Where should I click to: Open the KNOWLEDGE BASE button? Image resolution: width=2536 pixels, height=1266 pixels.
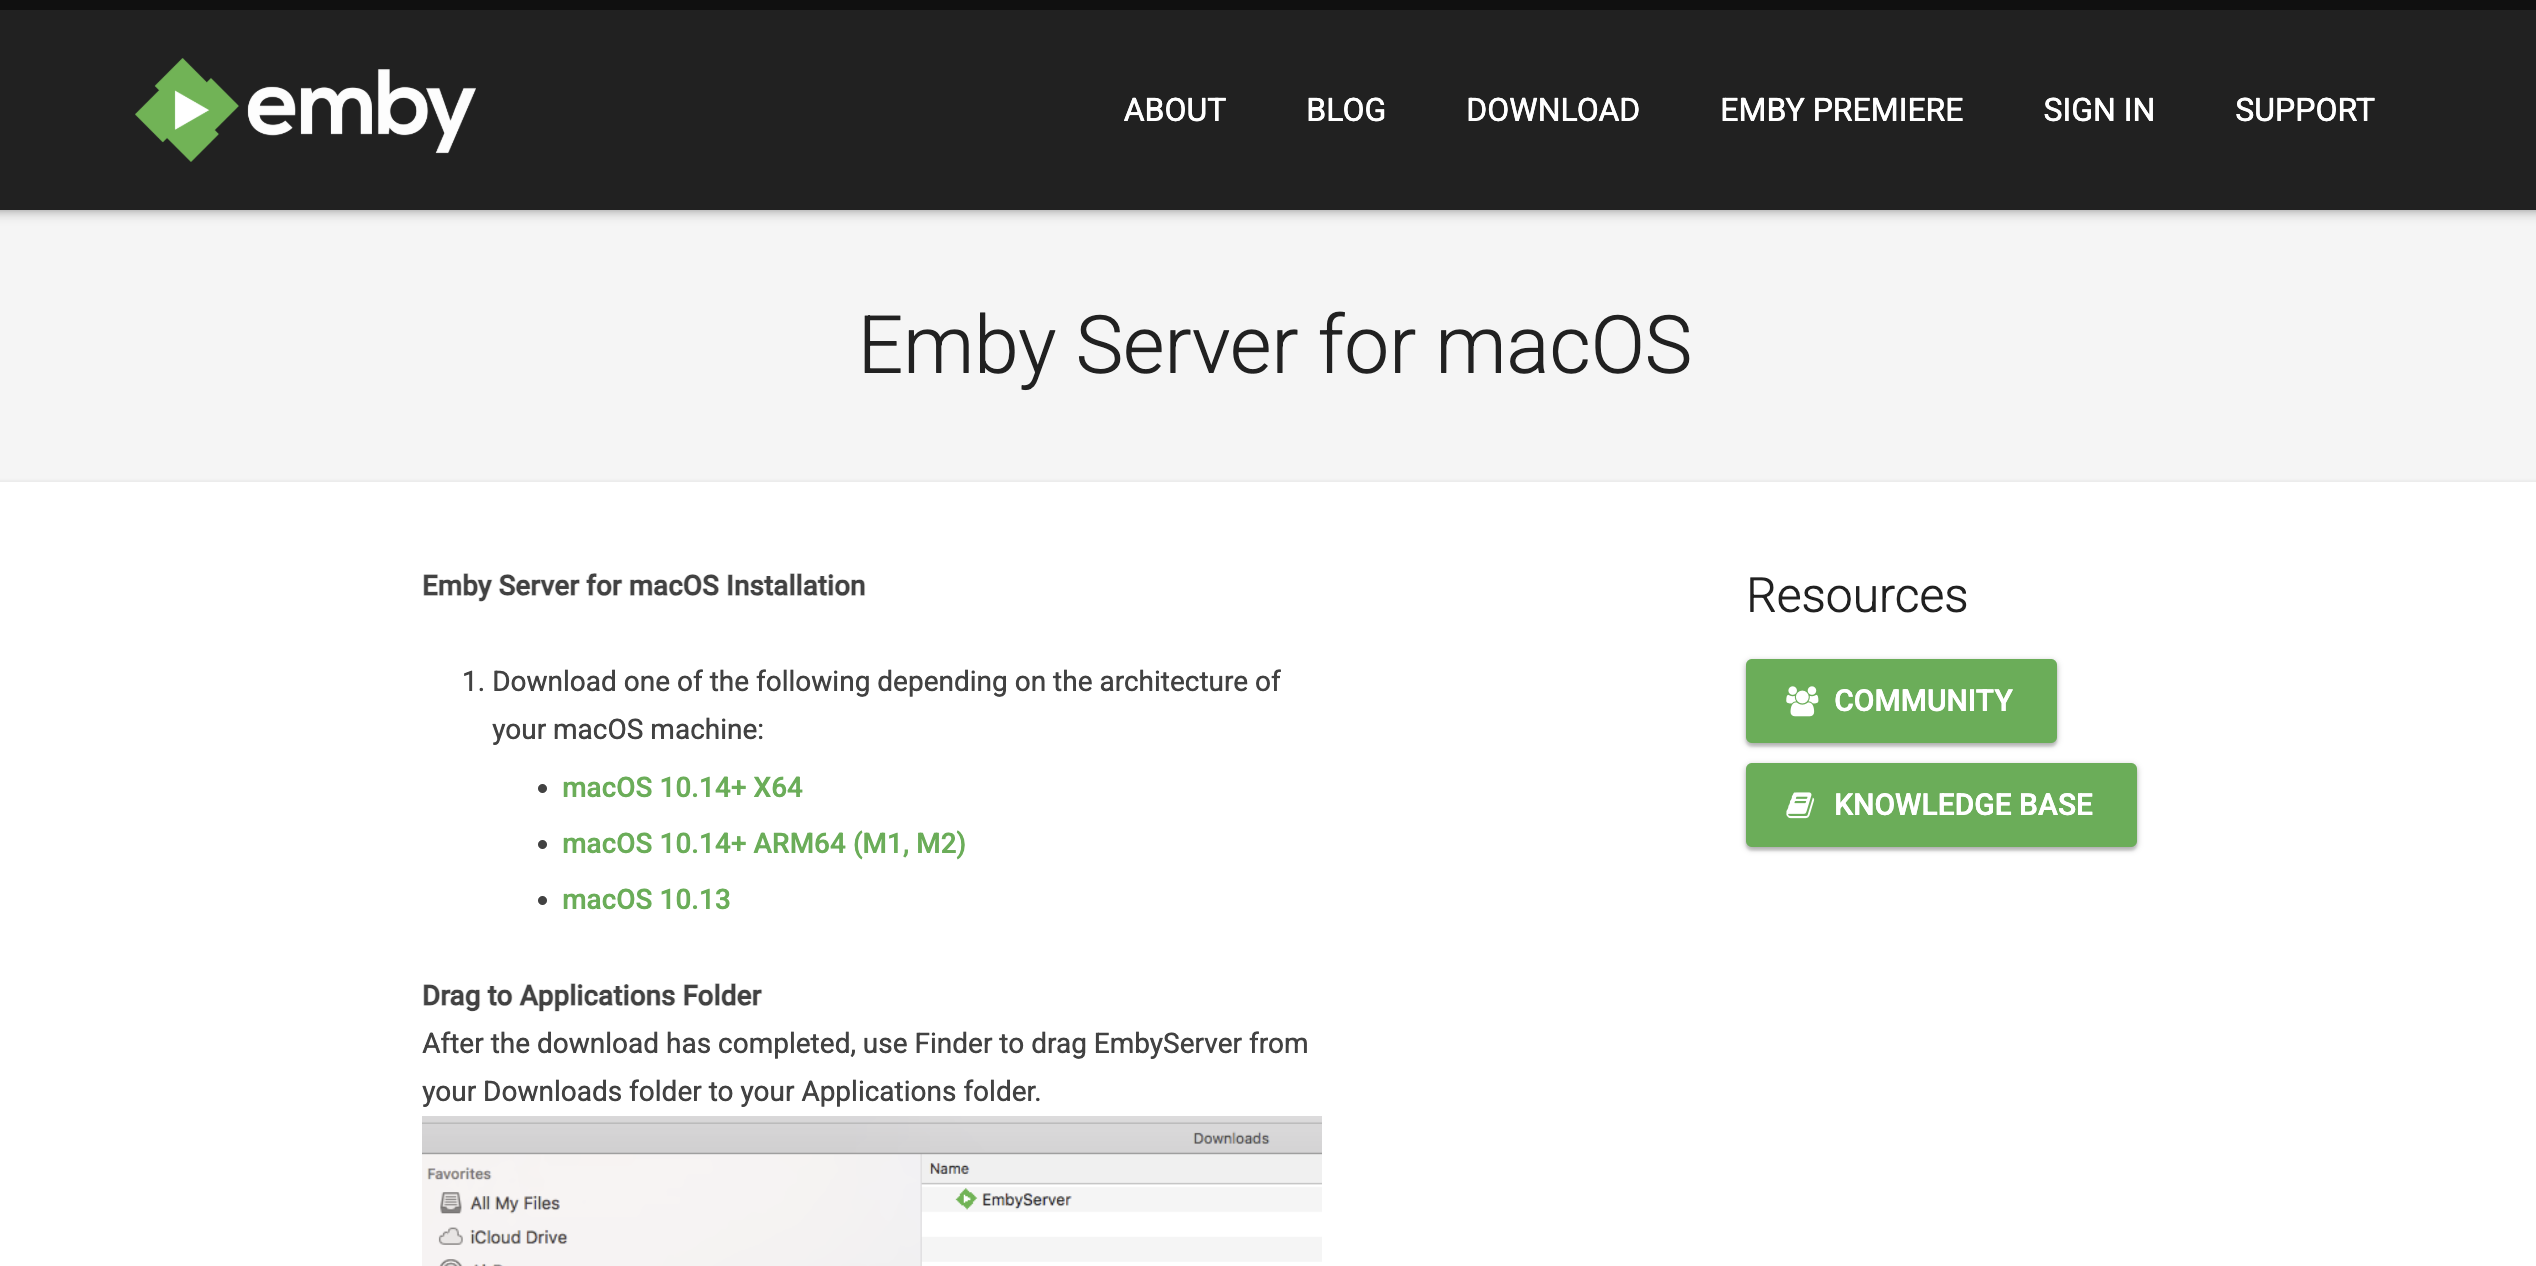tap(1941, 805)
